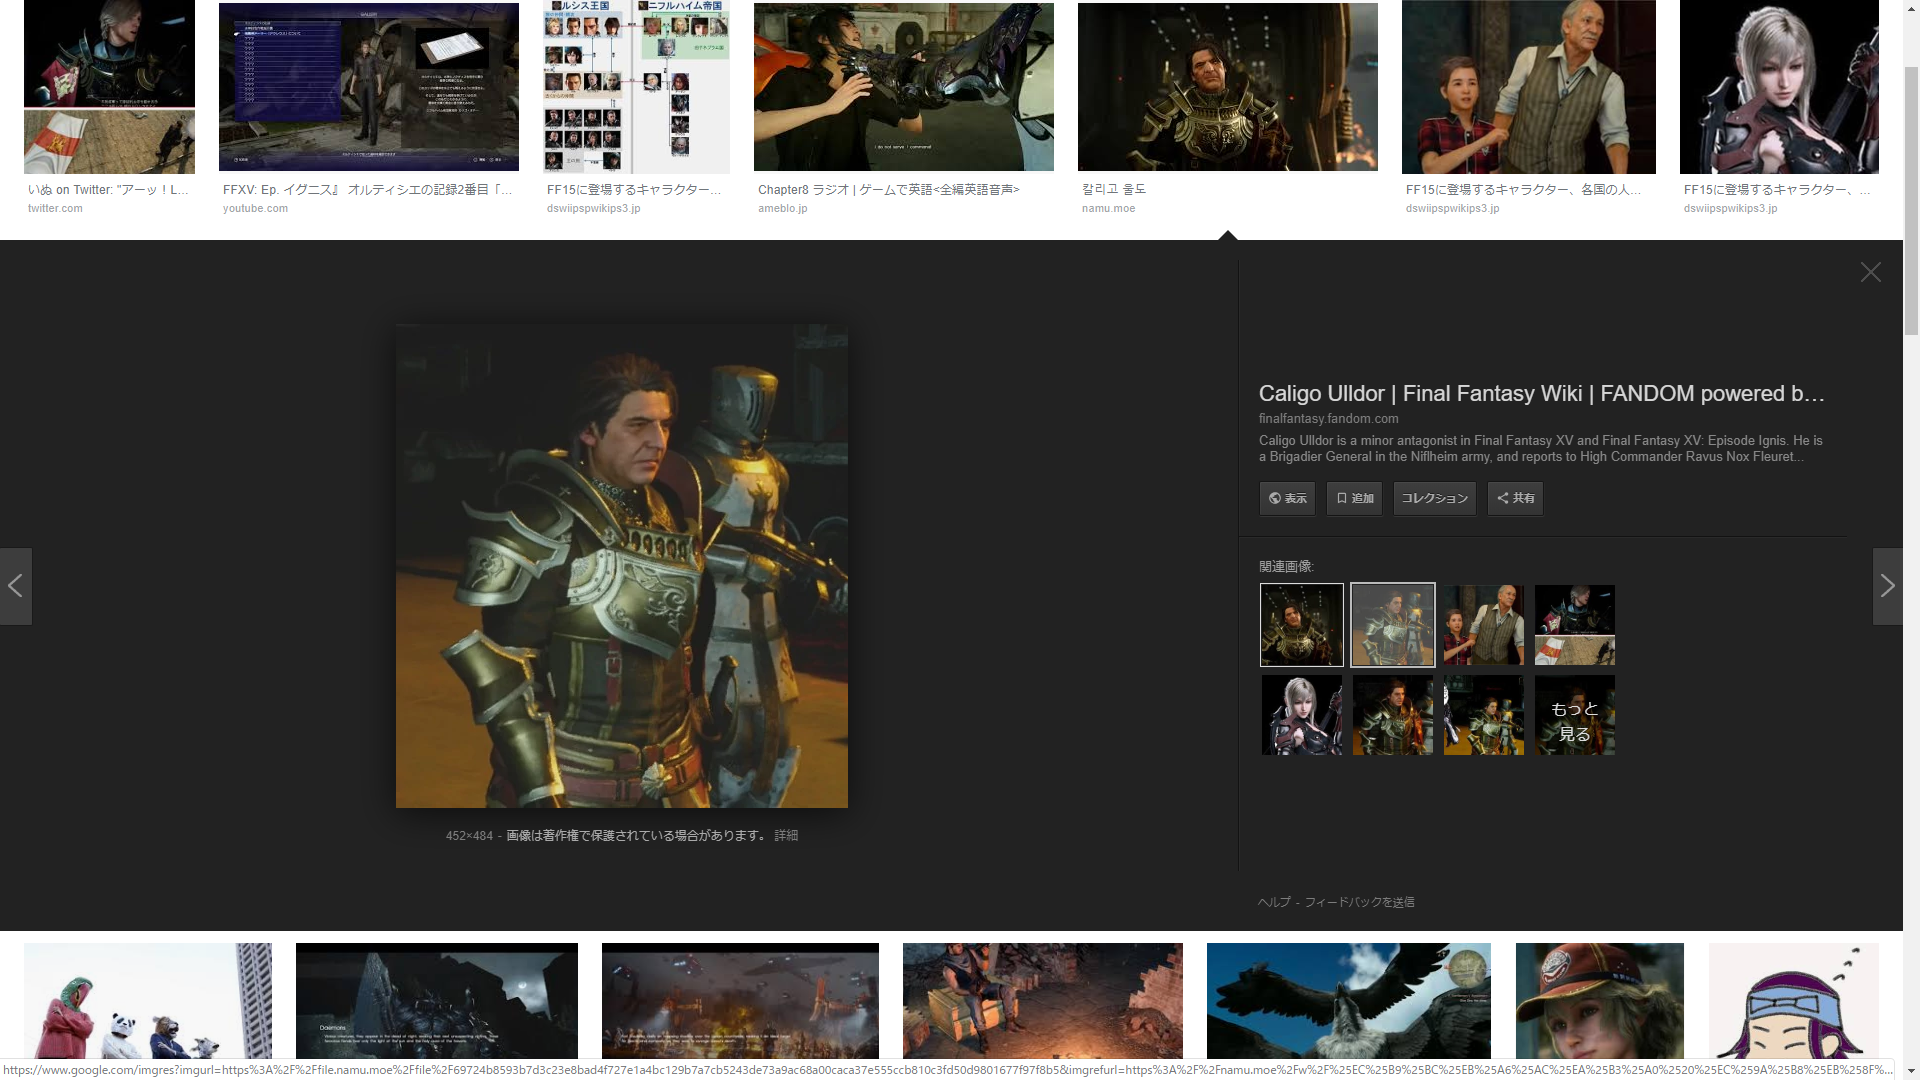This screenshot has height=1080, width=1920.
Task: Click the 共有 (share) button
Action: [1515, 498]
